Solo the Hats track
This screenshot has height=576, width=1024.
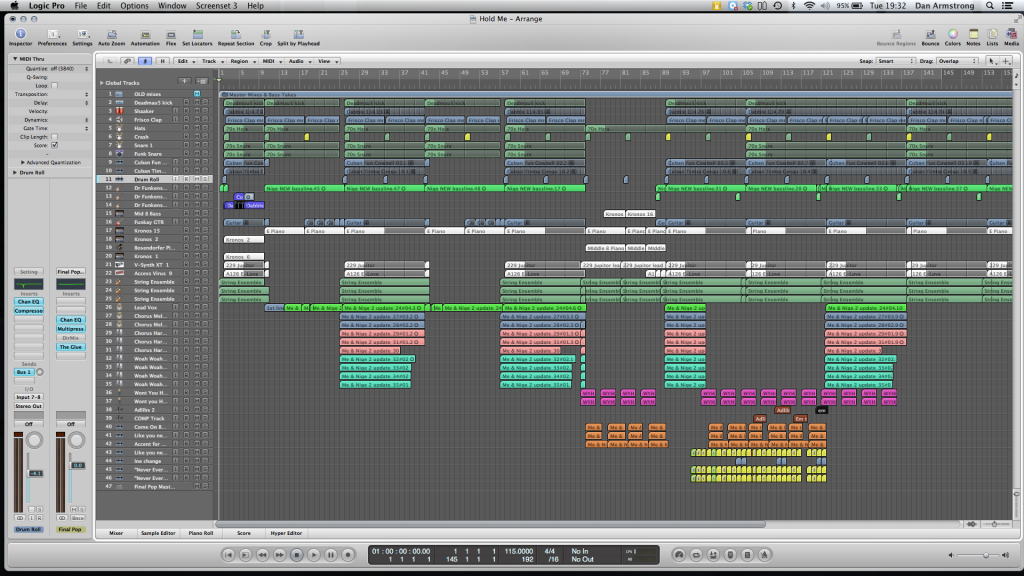click(205, 128)
